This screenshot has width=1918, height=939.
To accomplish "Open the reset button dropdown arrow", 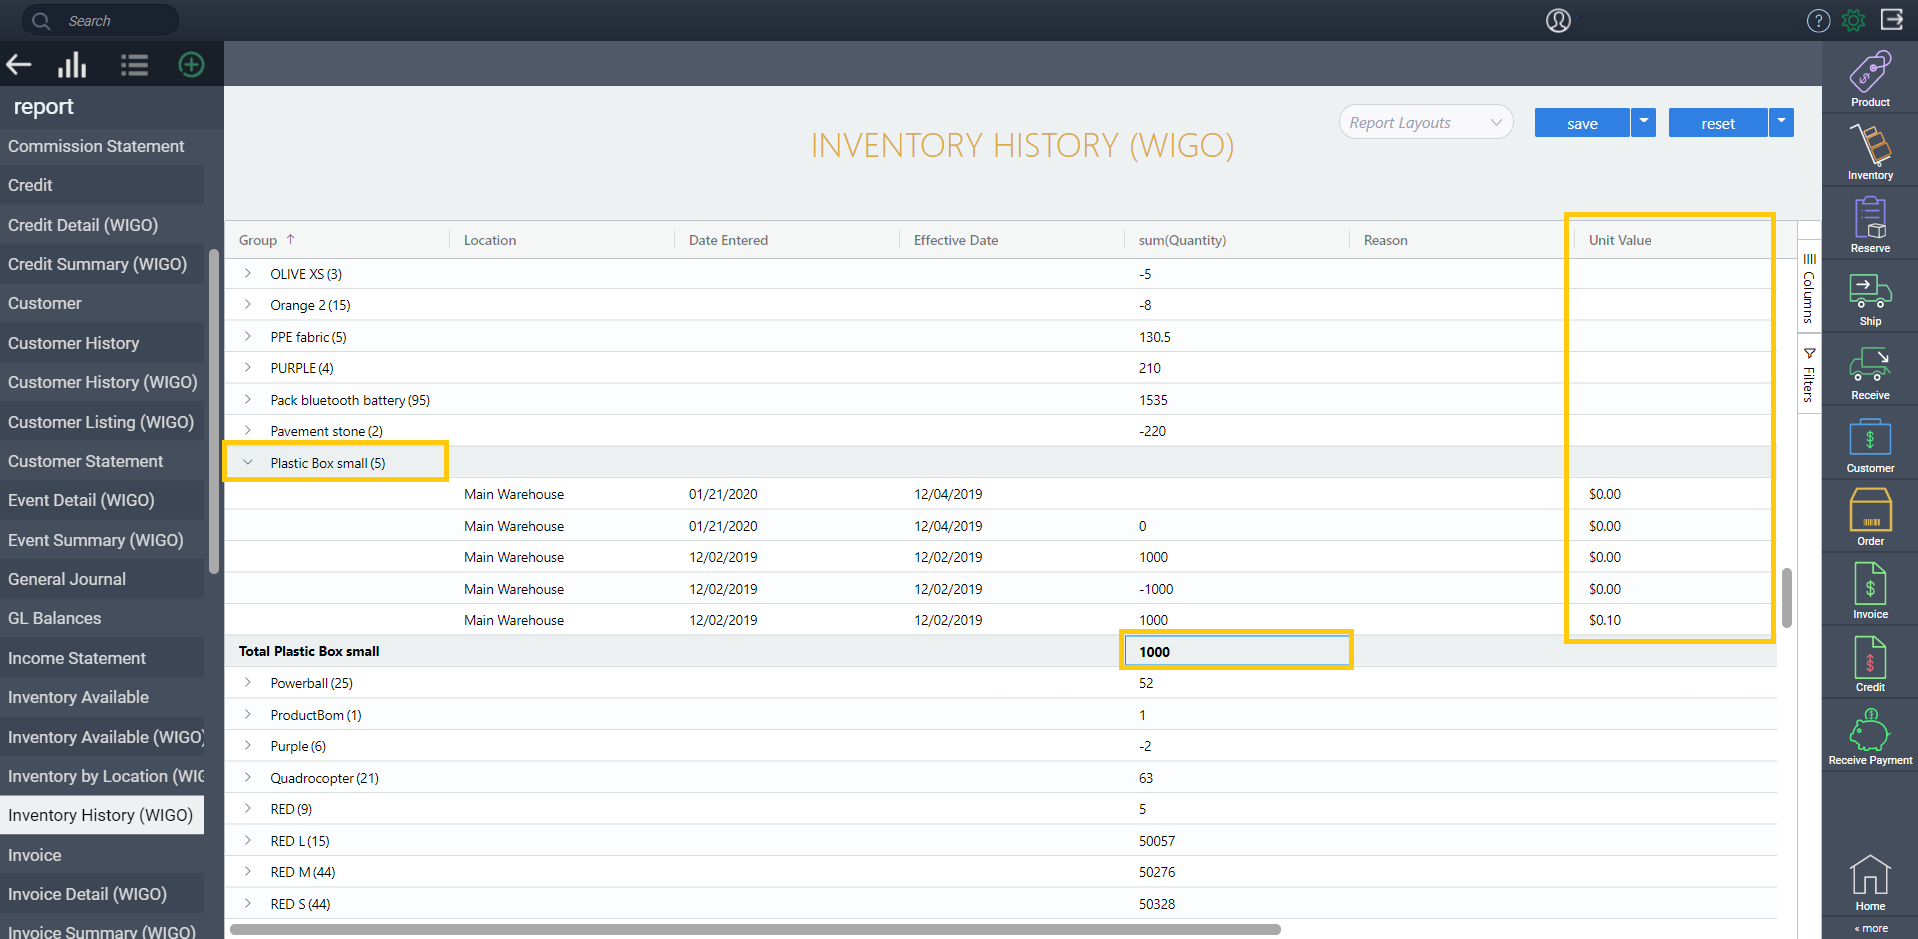I will [1781, 122].
